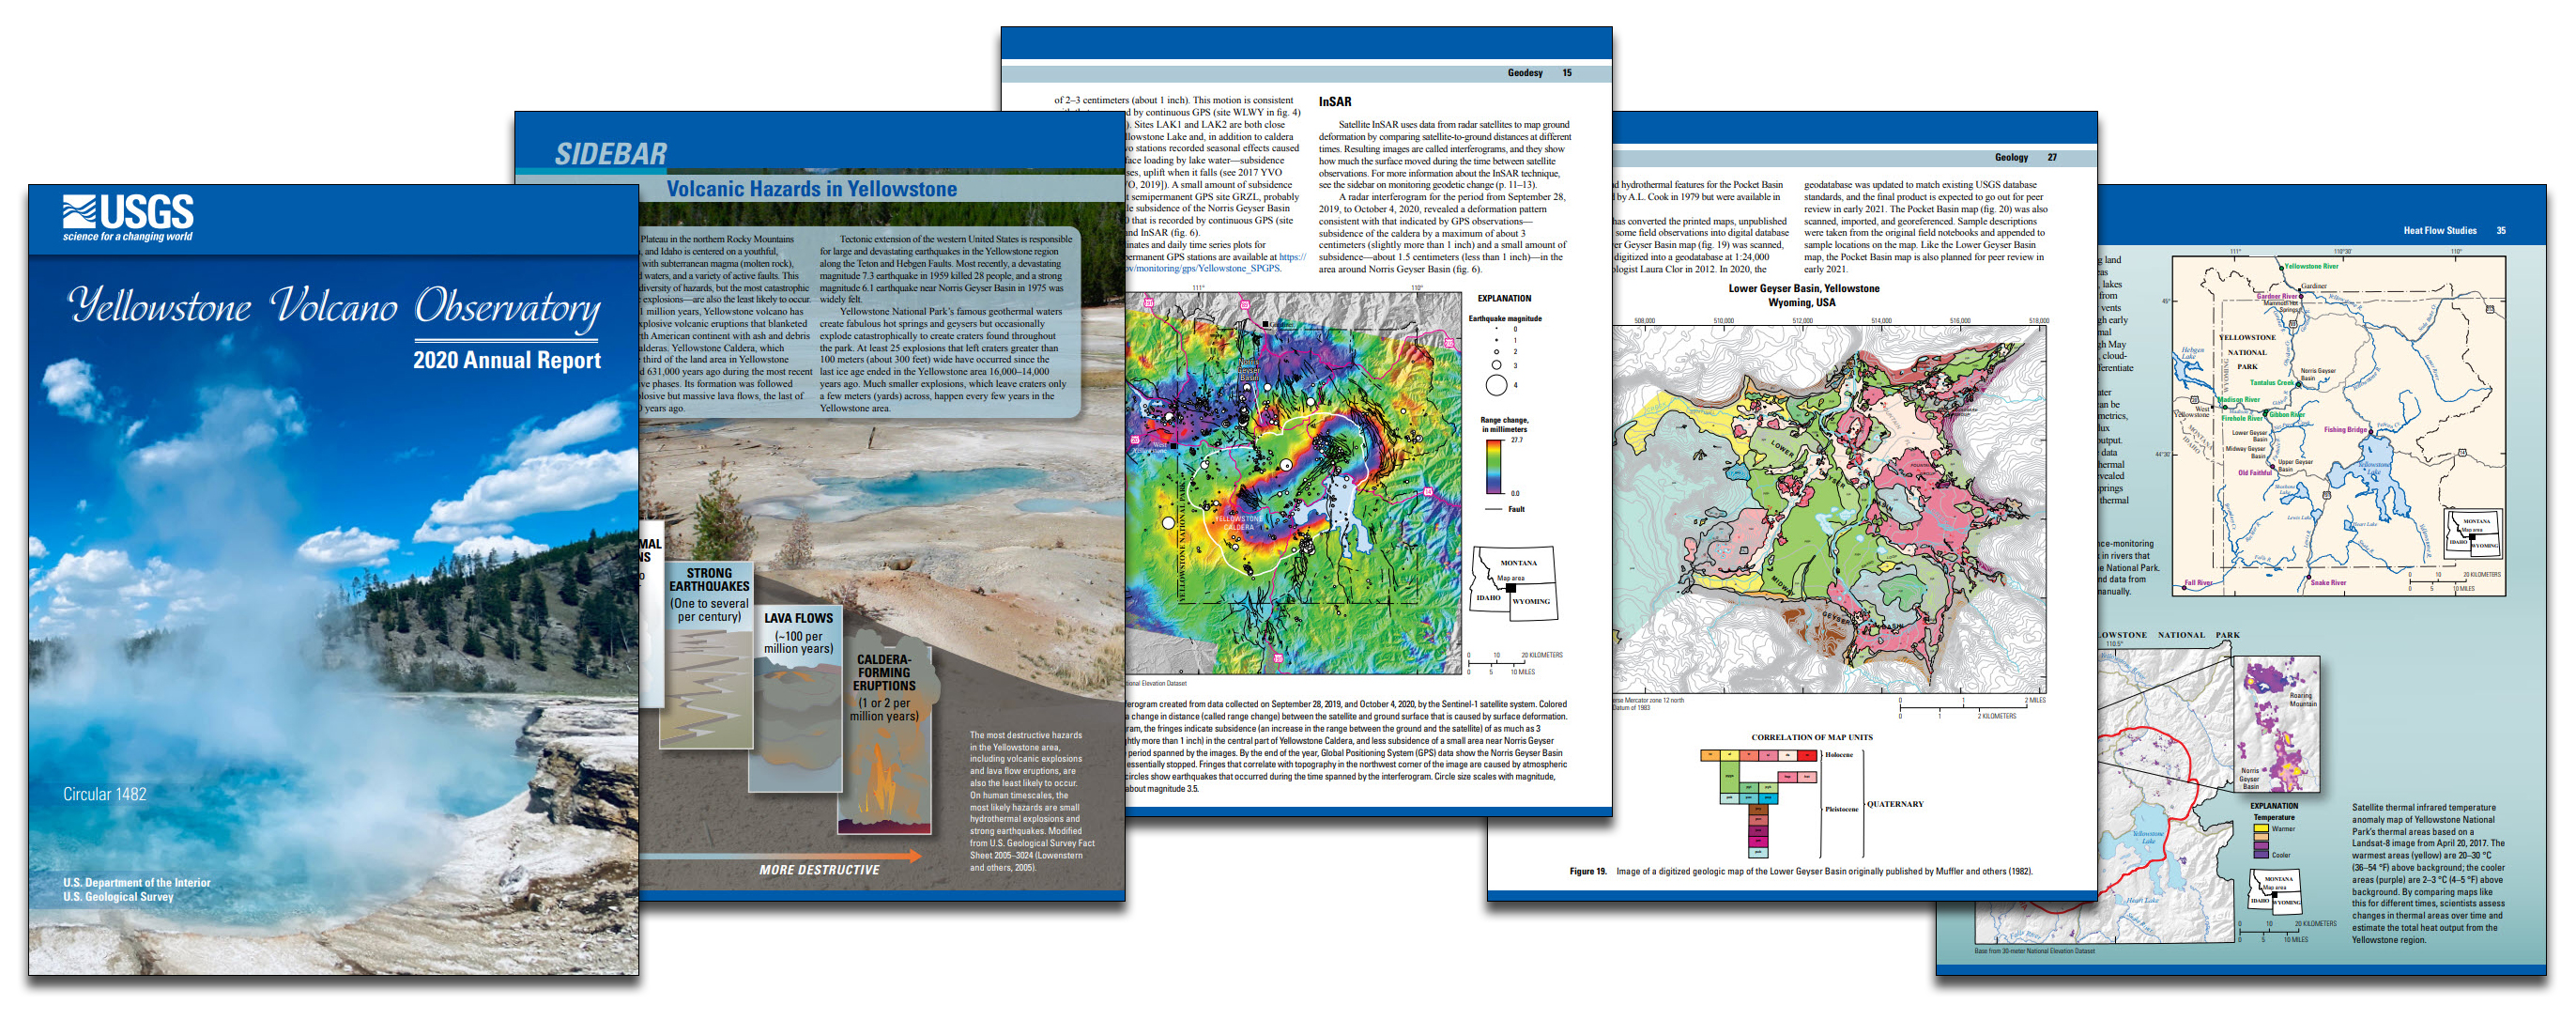This screenshot has height=1020, width=2576.
Task: Click the Figure 19 caption text
Action: [x=1800, y=871]
